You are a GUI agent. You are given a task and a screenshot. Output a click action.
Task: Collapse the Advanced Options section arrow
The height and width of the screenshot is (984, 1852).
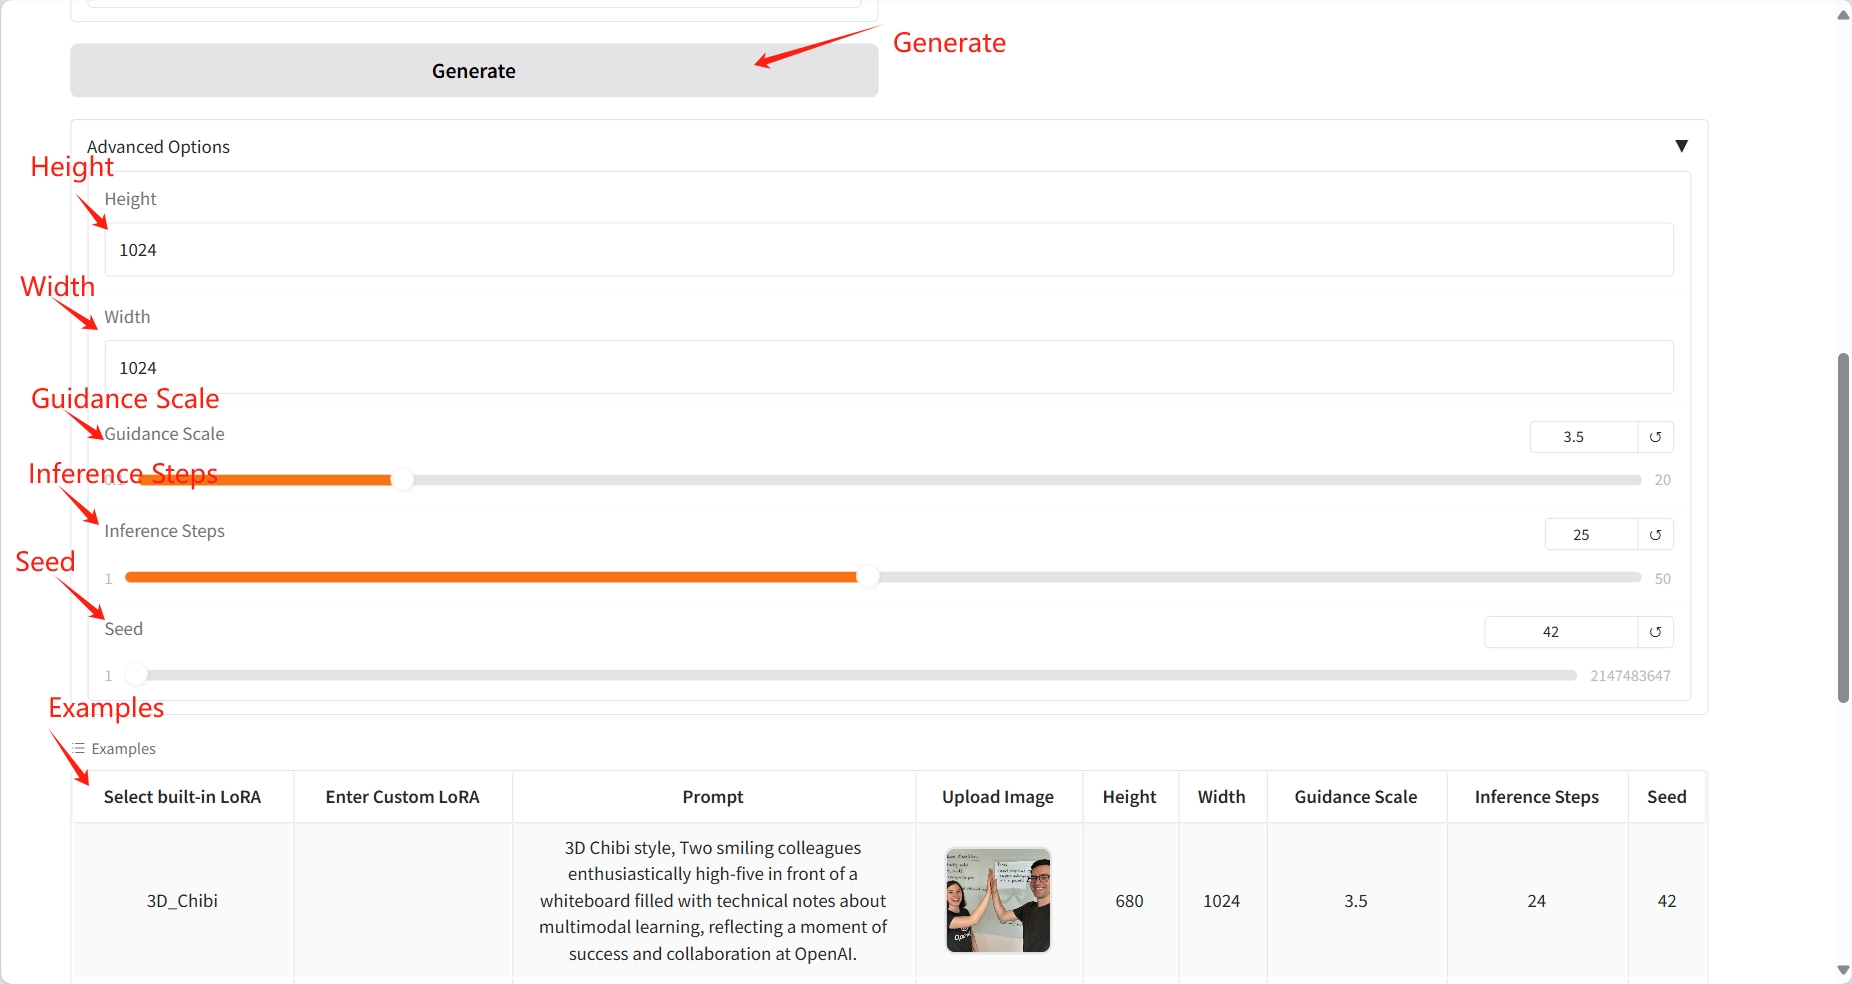click(1681, 146)
